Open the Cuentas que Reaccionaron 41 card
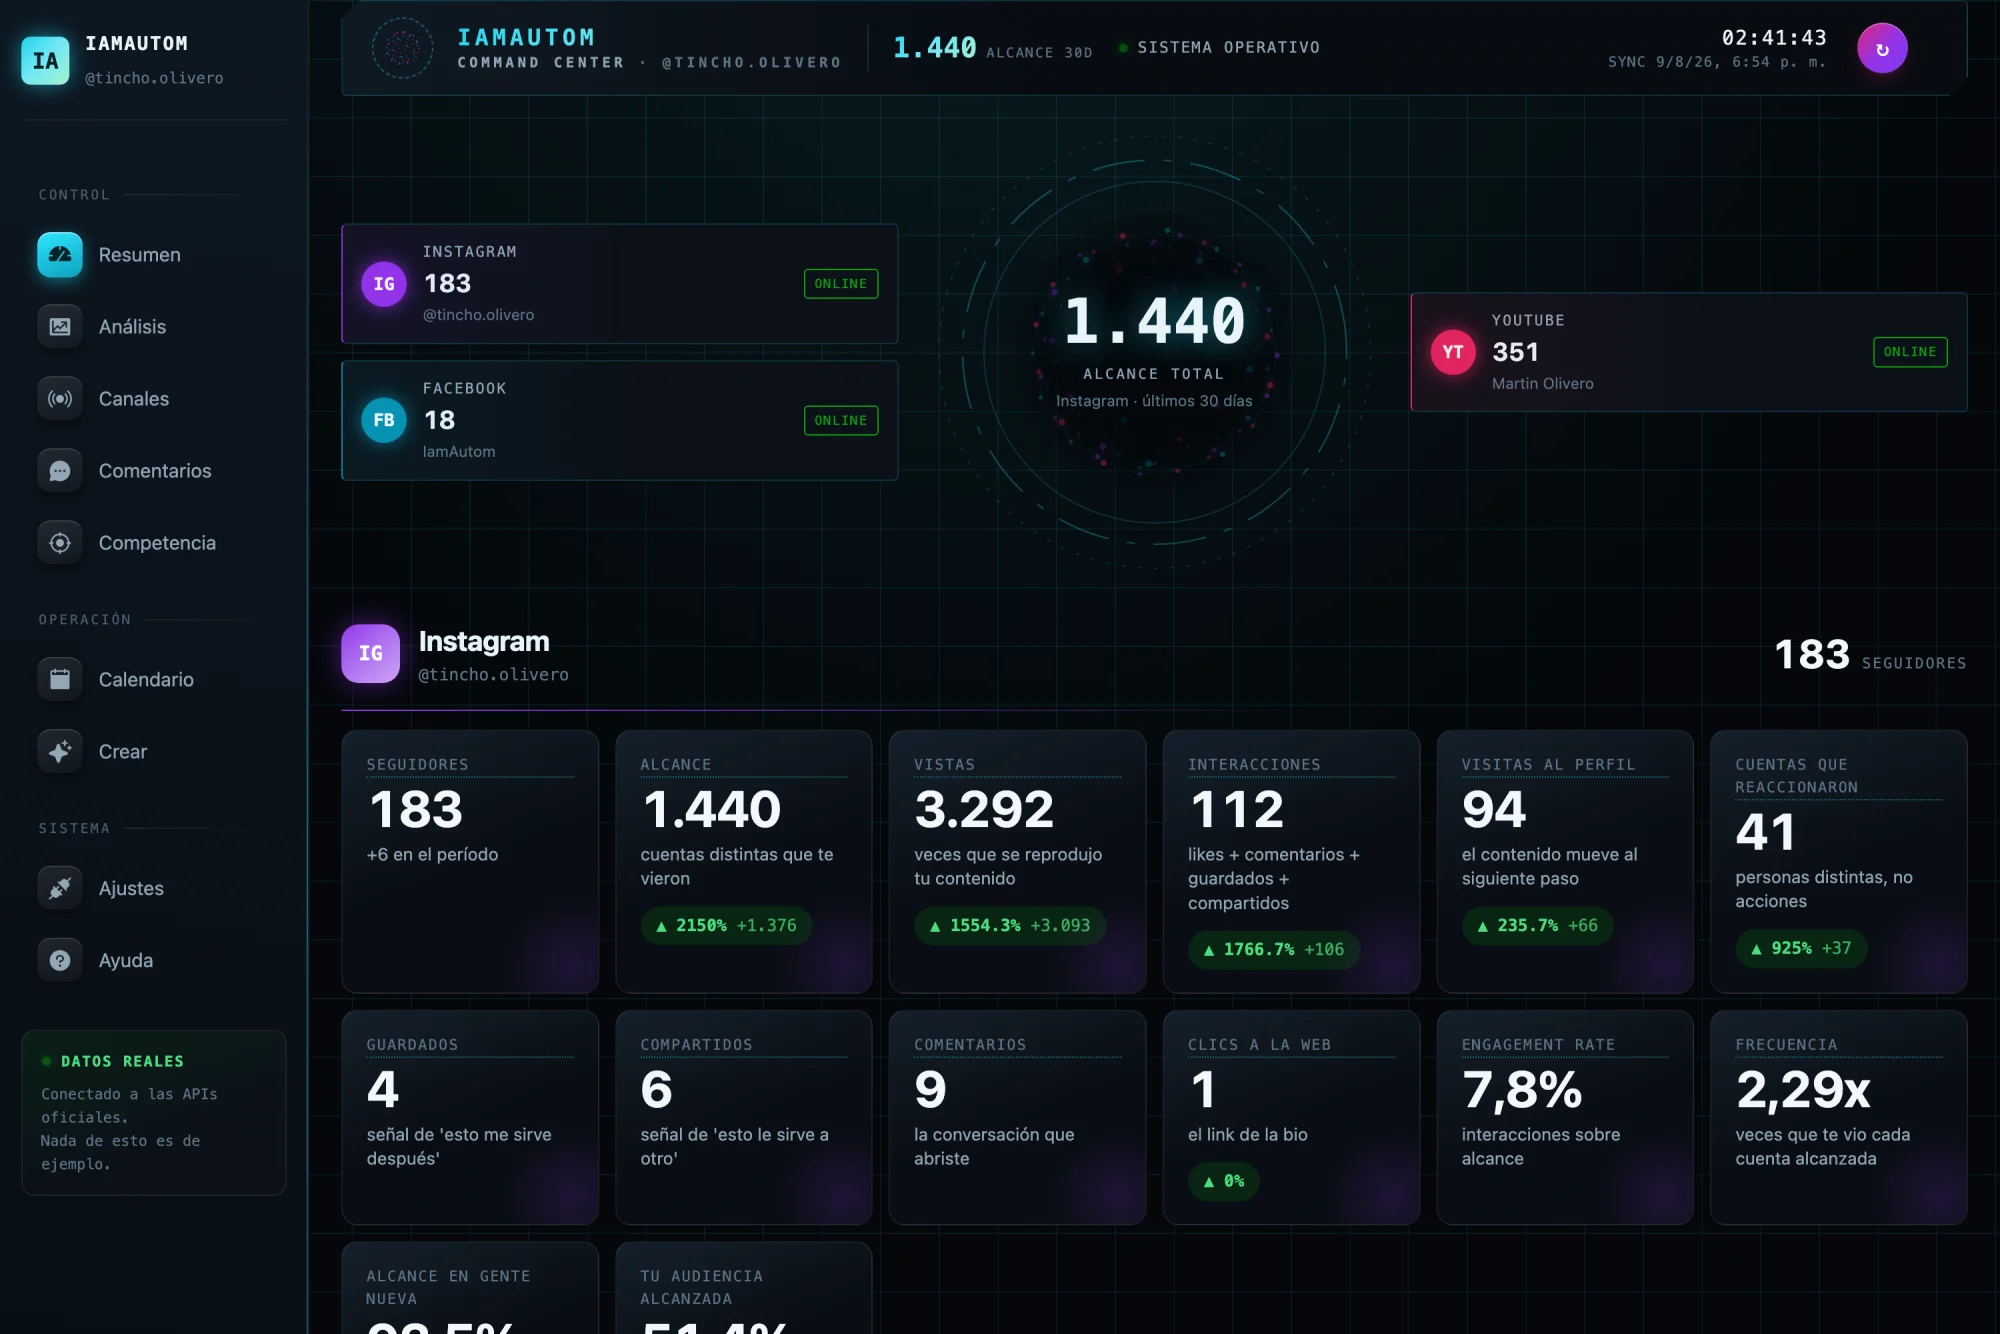Viewport: 2000px width, 1334px height. [1838, 862]
